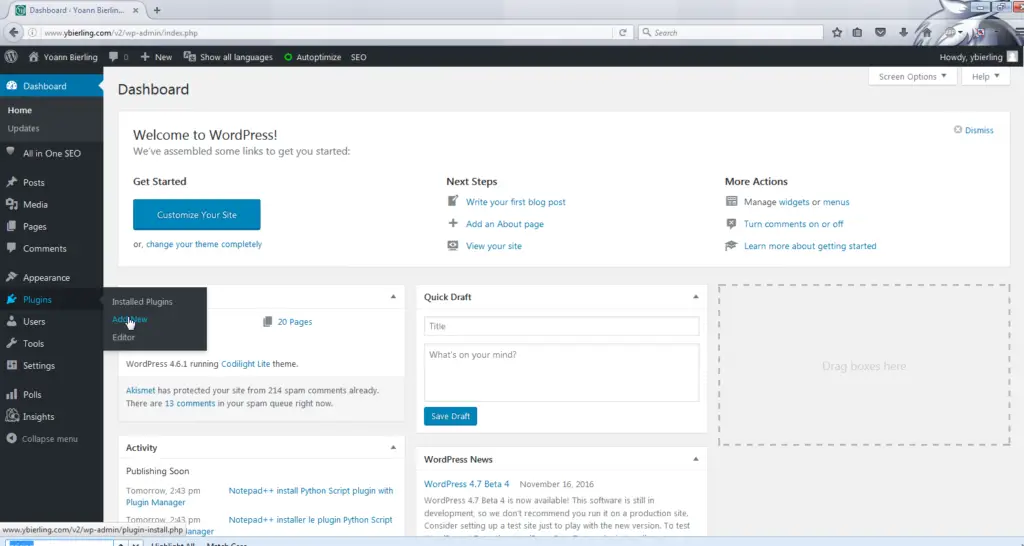The width and height of the screenshot is (1024, 546).
Task: Open WordPress 4.7 Beta 4 news link
Action: [466, 484]
